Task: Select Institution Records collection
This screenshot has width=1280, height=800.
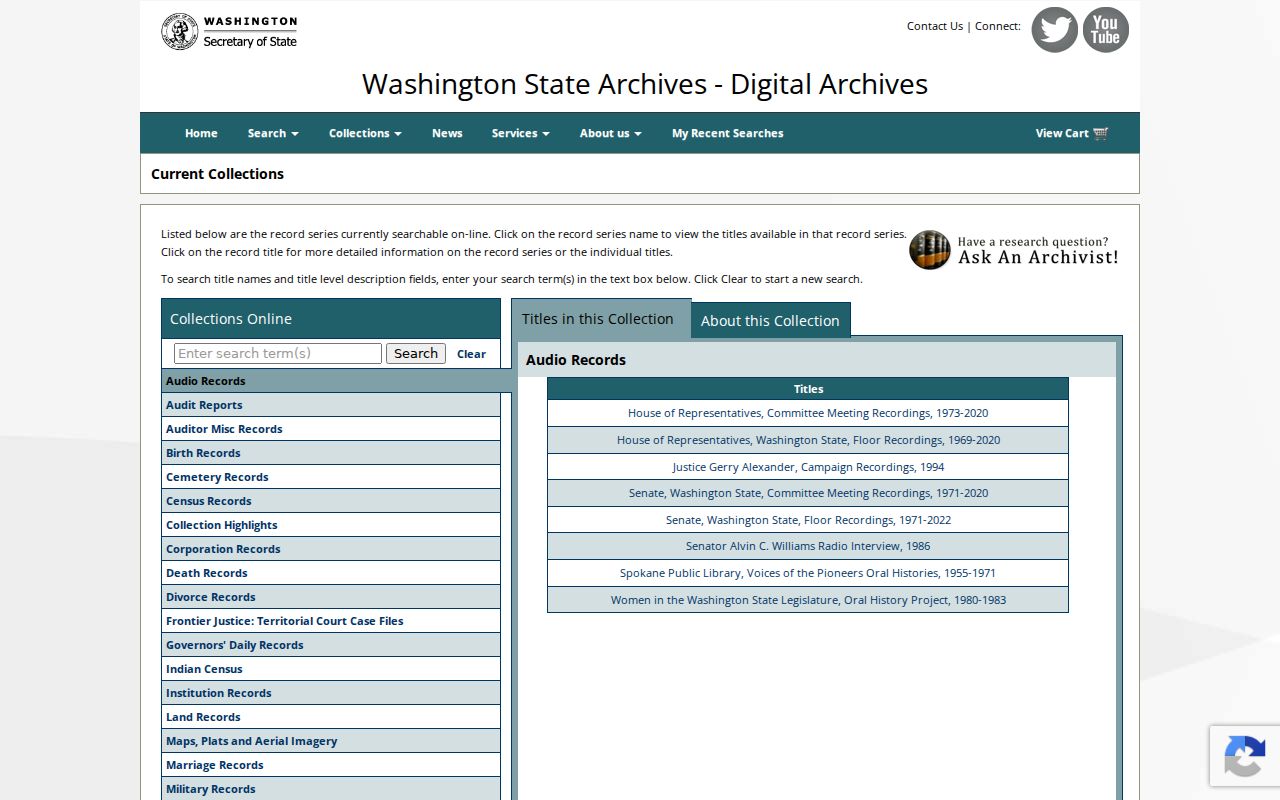Action: tap(331, 693)
